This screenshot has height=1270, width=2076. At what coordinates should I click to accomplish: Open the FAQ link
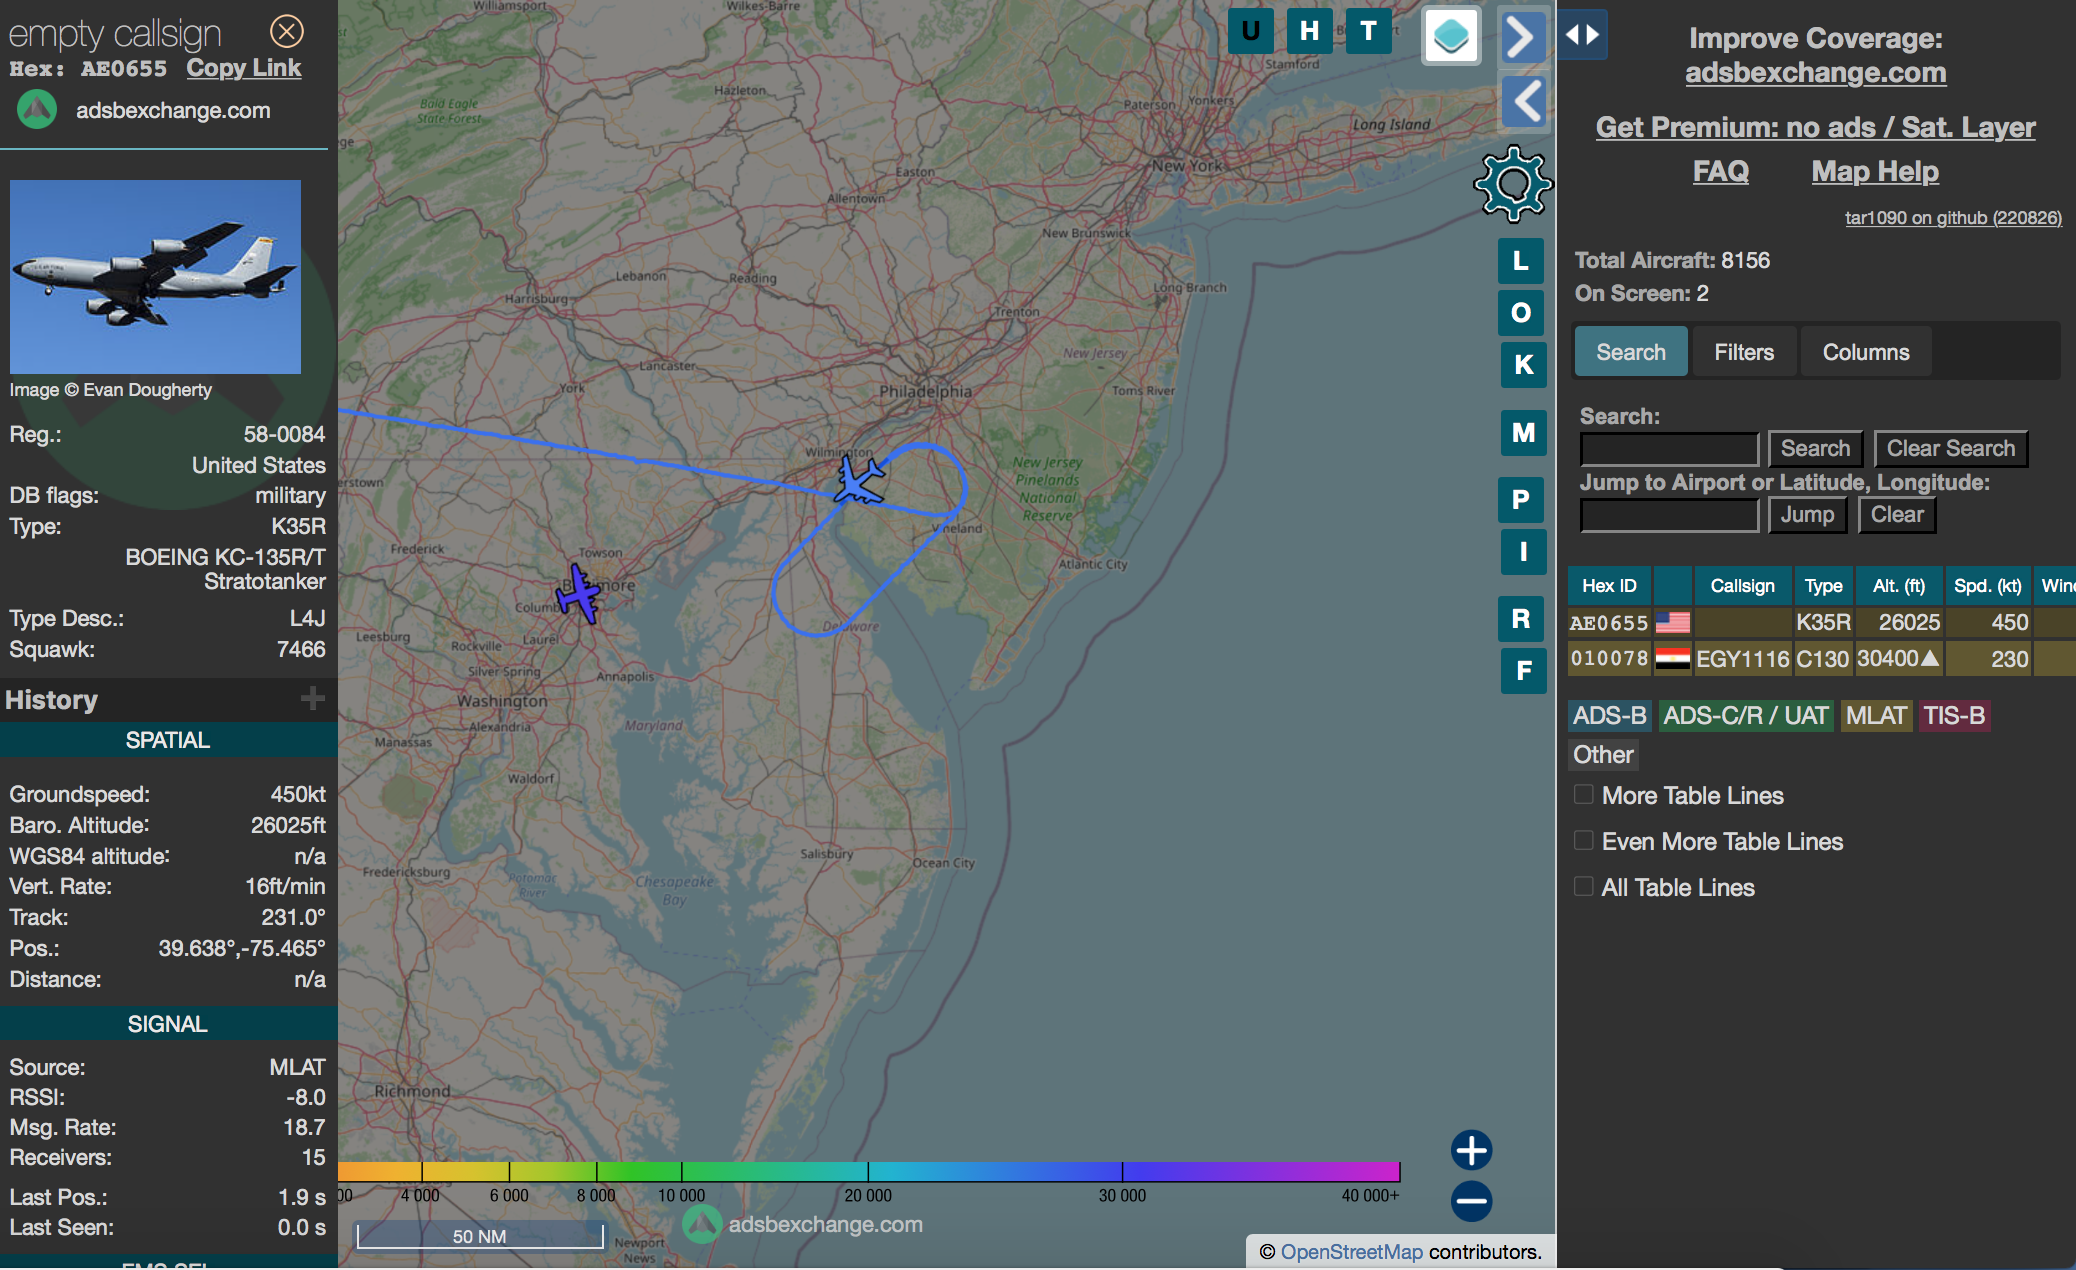1720,172
